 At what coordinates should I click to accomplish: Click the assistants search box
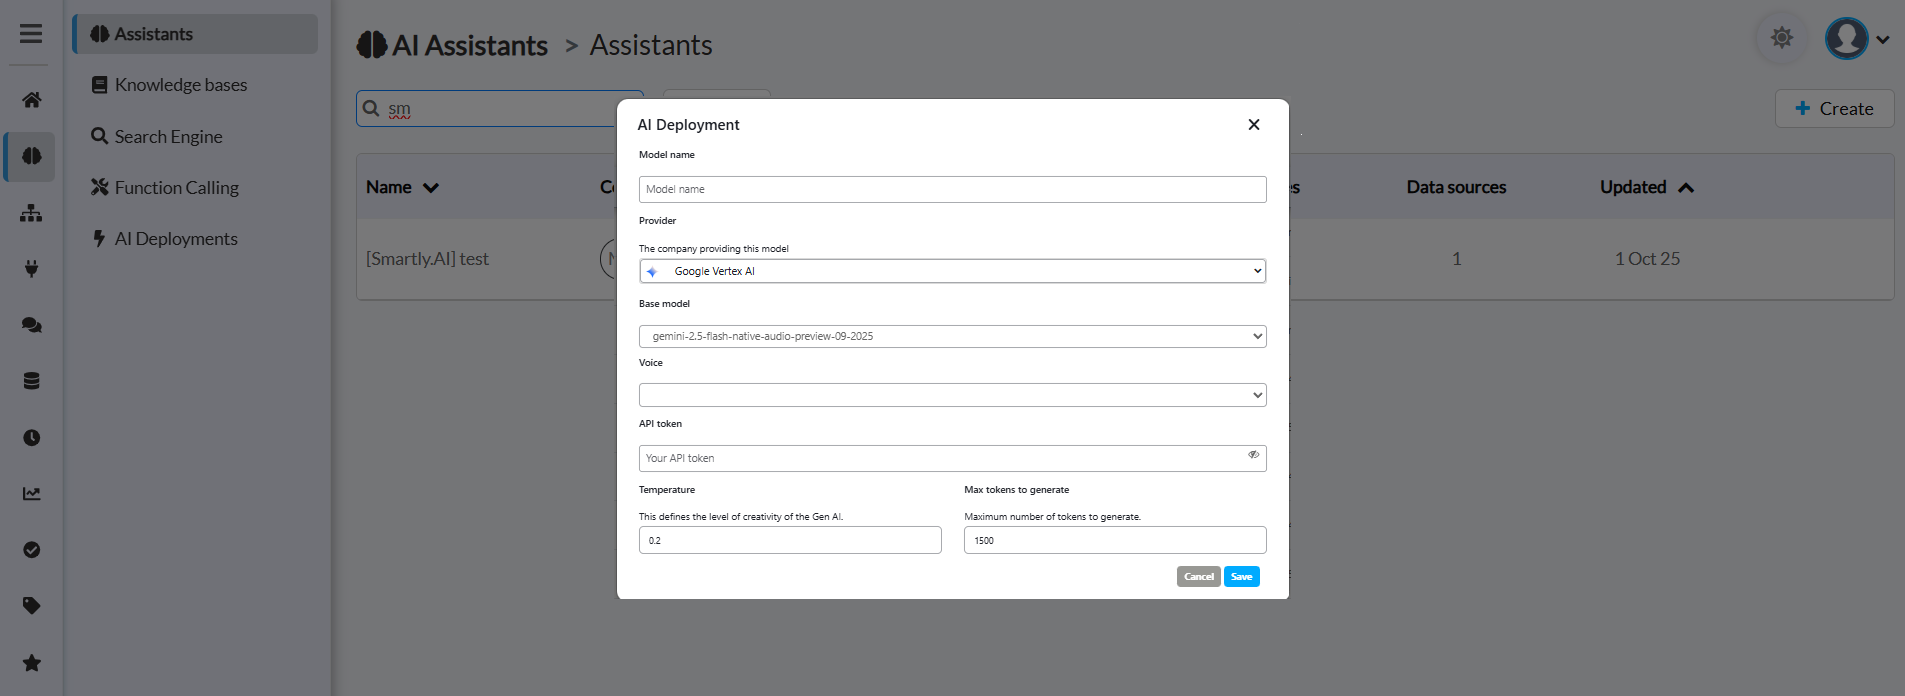point(500,108)
